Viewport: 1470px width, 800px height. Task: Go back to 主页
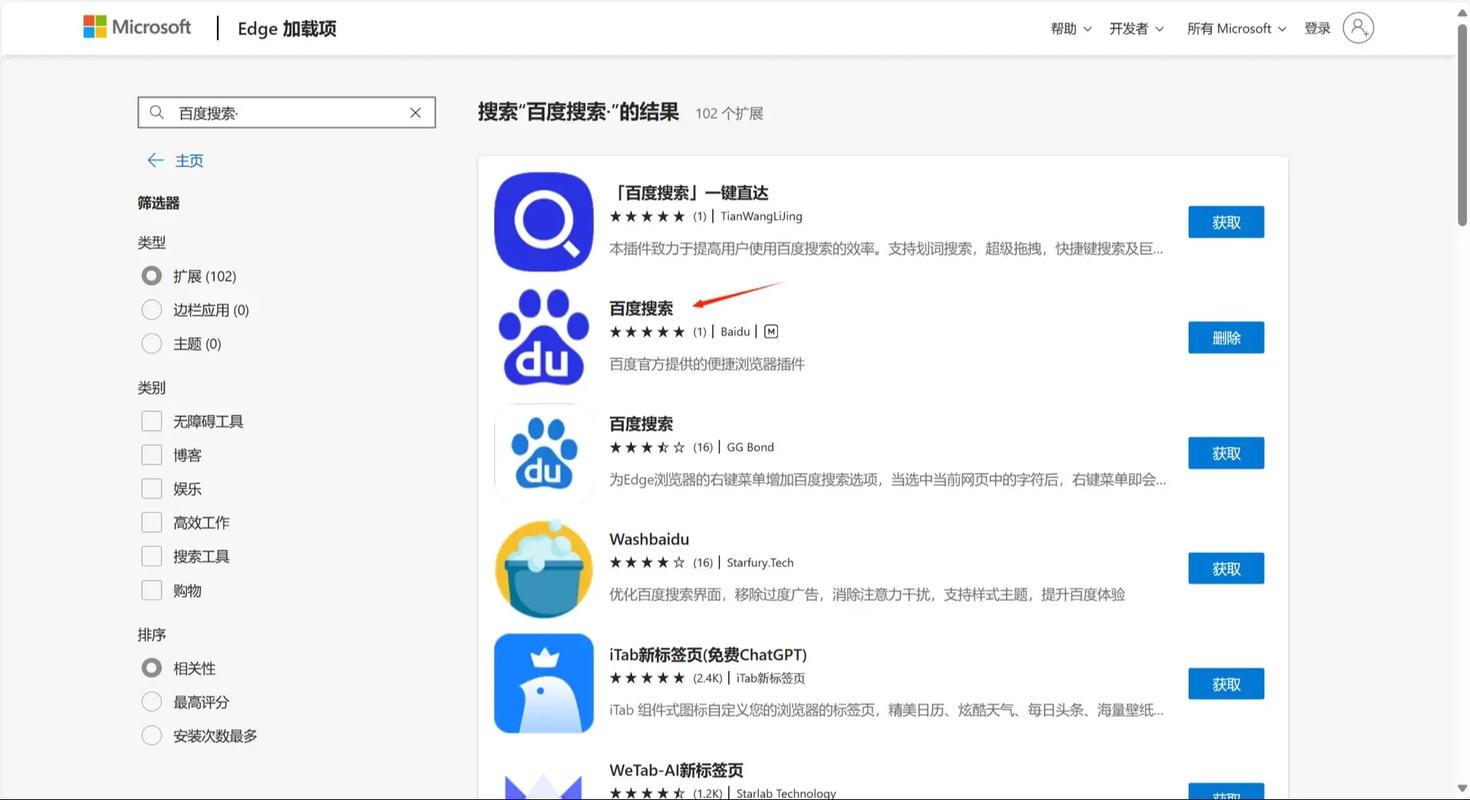click(x=189, y=160)
